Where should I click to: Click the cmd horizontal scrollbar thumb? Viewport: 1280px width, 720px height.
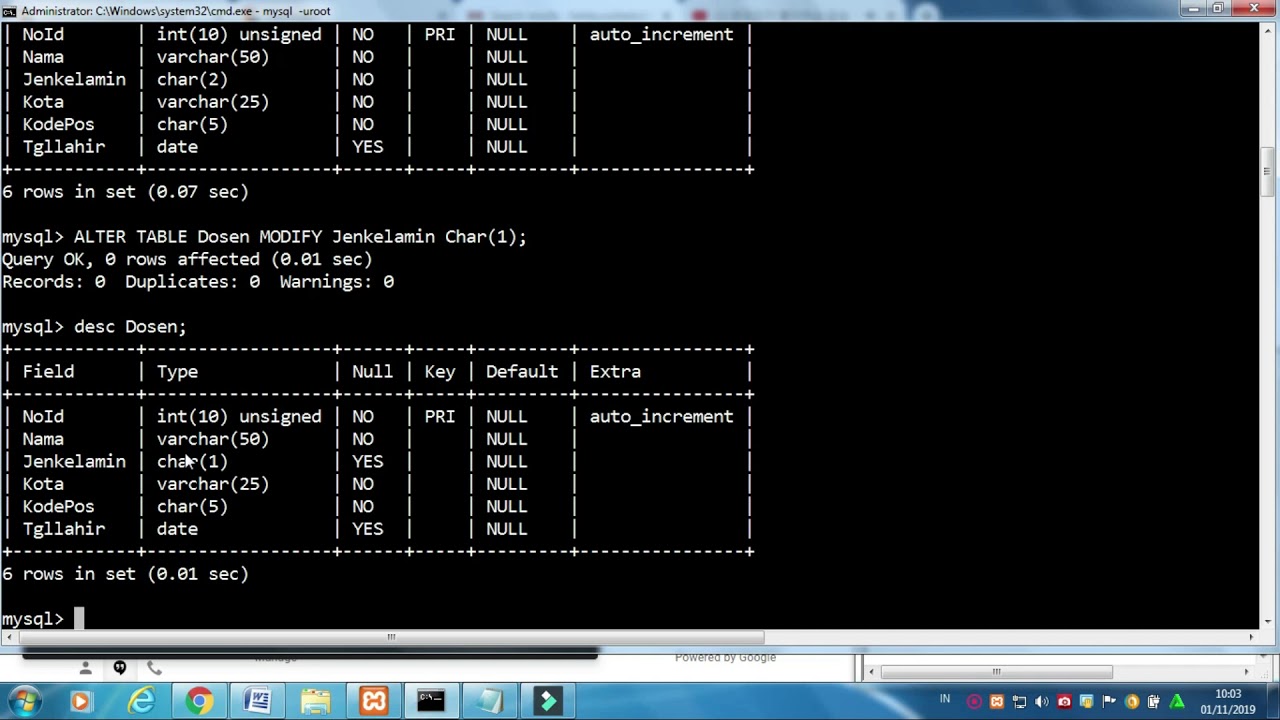[x=390, y=637]
